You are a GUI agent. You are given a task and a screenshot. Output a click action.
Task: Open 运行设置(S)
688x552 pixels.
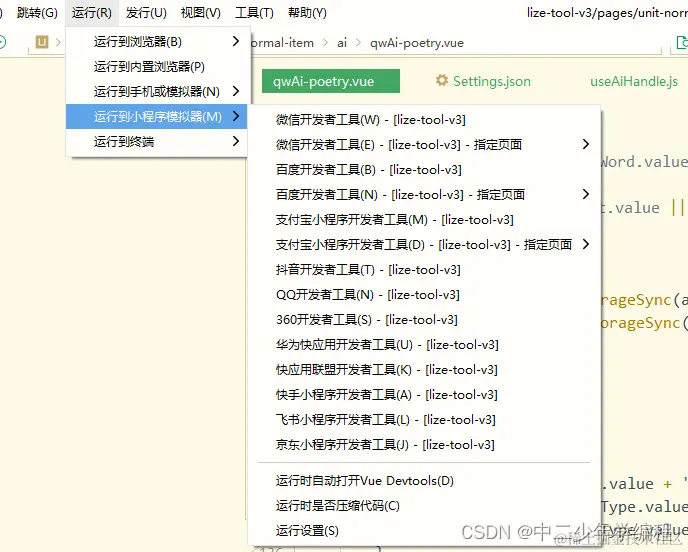click(424, 530)
